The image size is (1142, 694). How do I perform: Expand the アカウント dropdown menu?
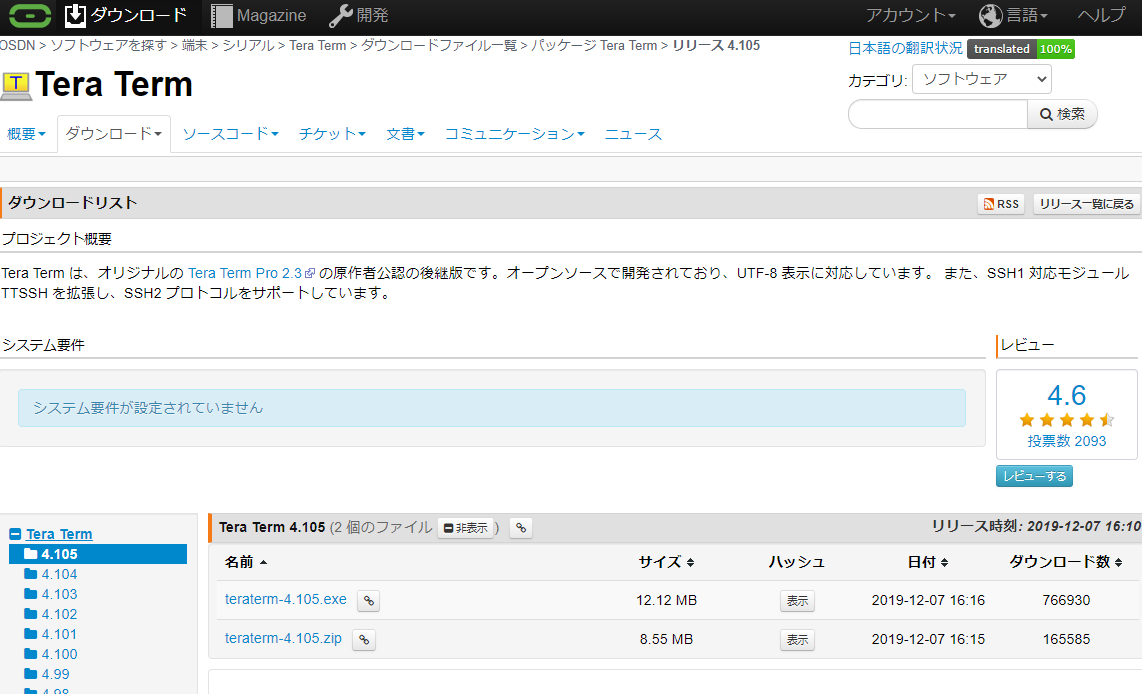(910, 15)
